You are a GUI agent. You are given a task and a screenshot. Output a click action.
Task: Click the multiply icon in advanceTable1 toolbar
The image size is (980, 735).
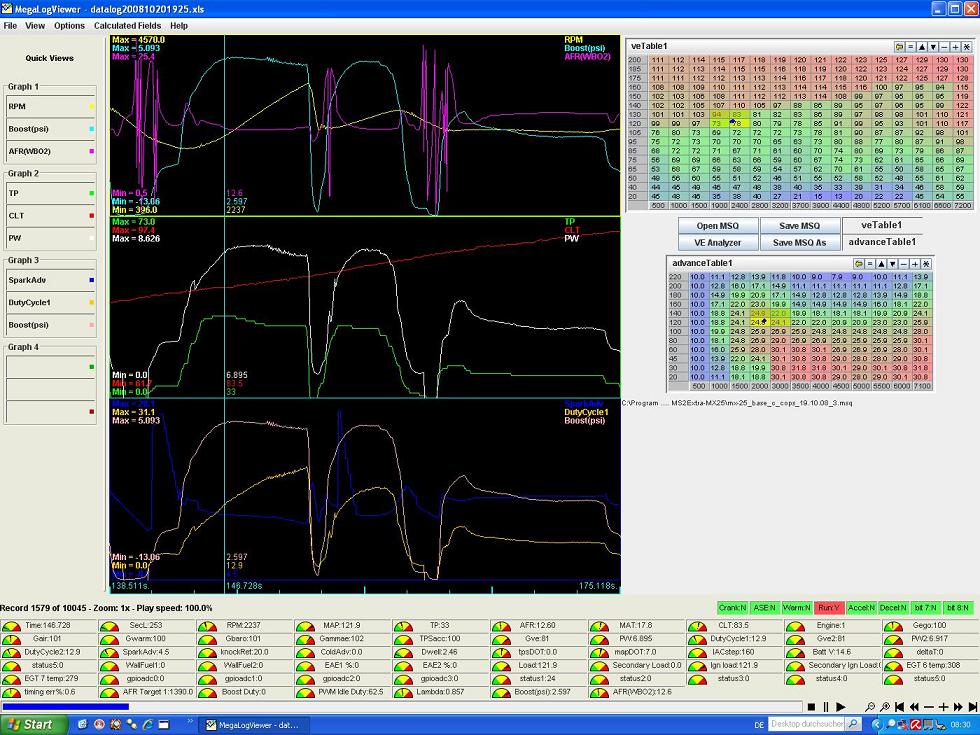[926, 263]
